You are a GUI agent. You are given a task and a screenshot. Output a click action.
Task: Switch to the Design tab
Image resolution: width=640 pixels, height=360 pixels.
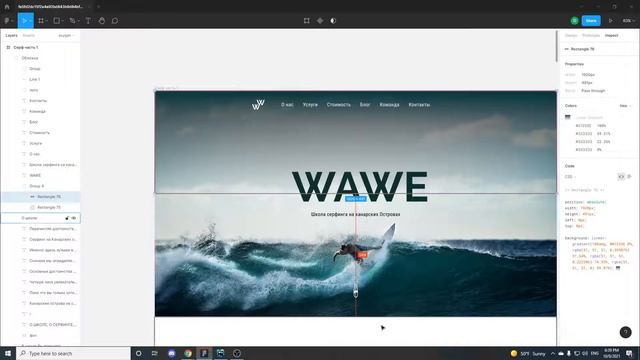click(571, 36)
